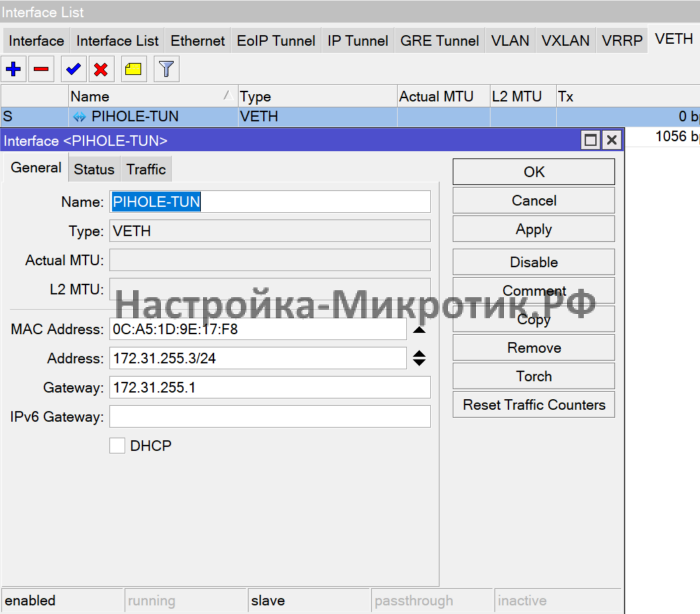Click the Cancel button
The height and width of the screenshot is (614, 700).
pyautogui.click(x=533, y=200)
